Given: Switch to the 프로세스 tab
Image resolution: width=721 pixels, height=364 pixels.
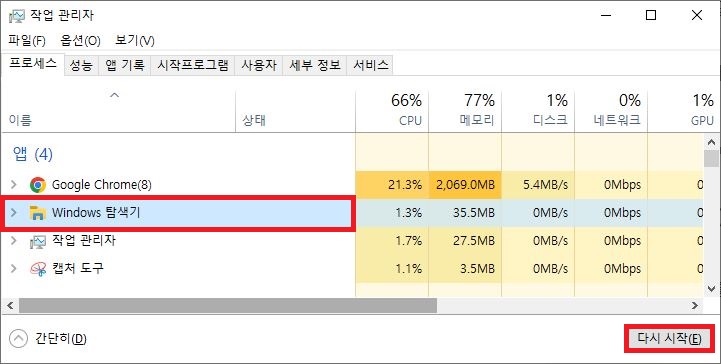Looking at the screenshot, I should click(33, 64).
